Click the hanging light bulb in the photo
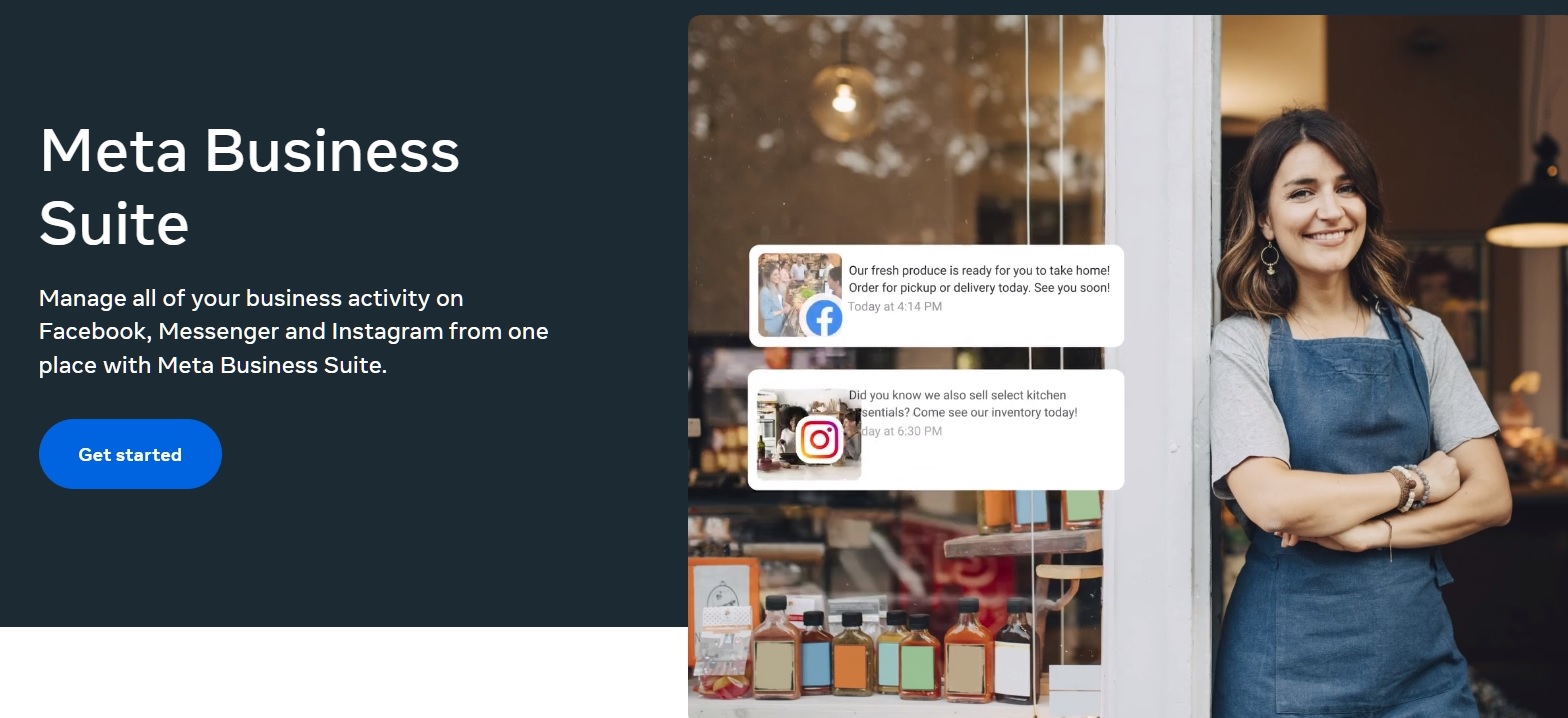This screenshot has height=718, width=1568. pyautogui.click(x=845, y=100)
